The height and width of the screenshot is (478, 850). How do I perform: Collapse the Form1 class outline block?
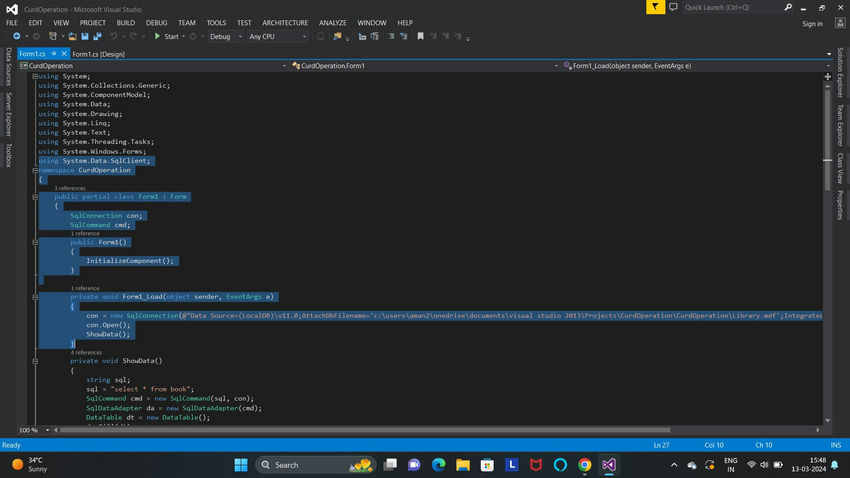(35, 197)
